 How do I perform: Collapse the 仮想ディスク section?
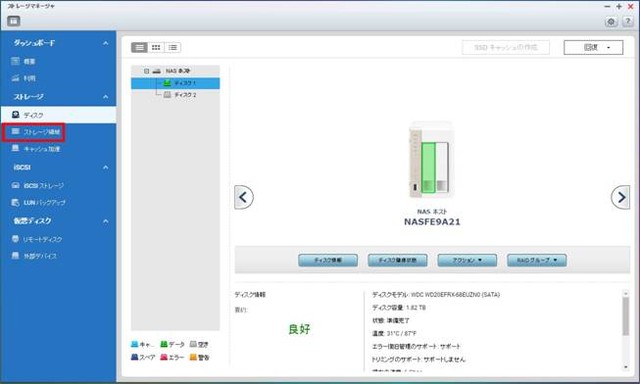click(x=106, y=221)
